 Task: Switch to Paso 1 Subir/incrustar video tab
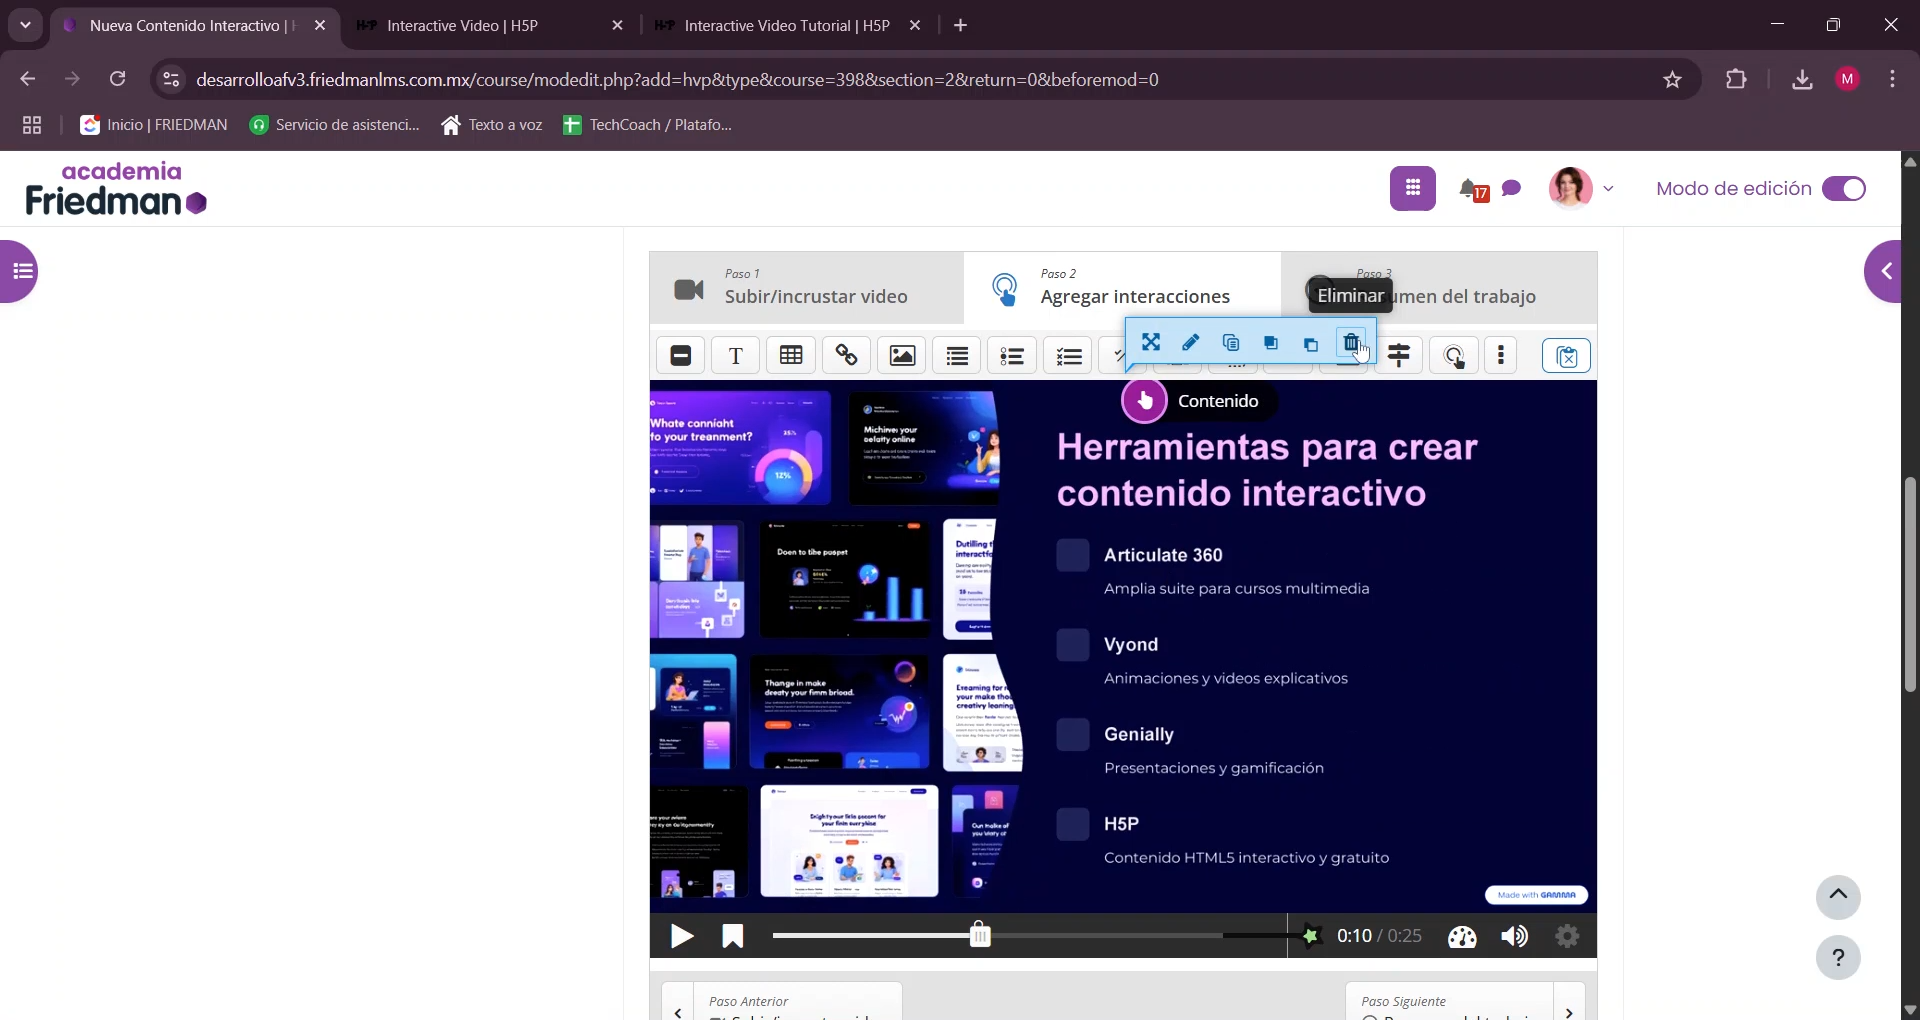pyautogui.click(x=807, y=288)
